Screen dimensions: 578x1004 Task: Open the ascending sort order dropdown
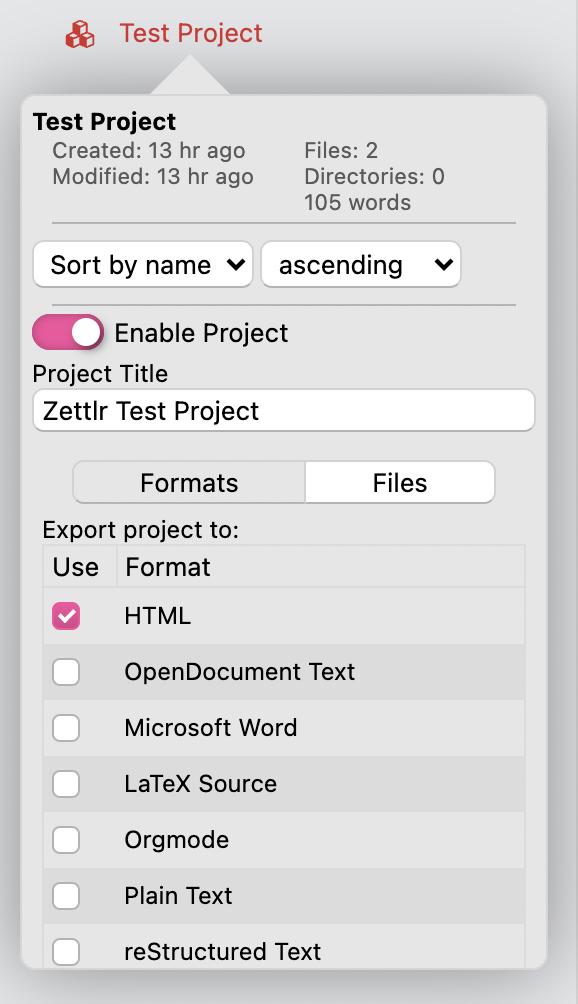click(361, 264)
